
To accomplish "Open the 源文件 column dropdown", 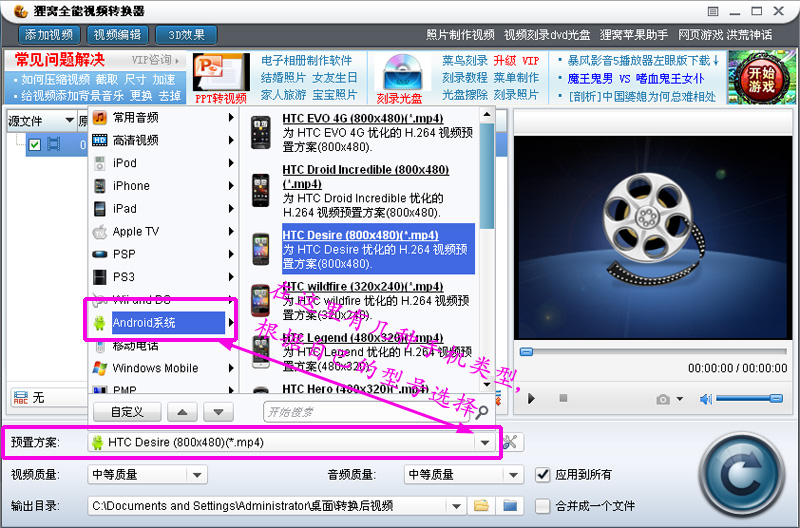I will point(69,121).
